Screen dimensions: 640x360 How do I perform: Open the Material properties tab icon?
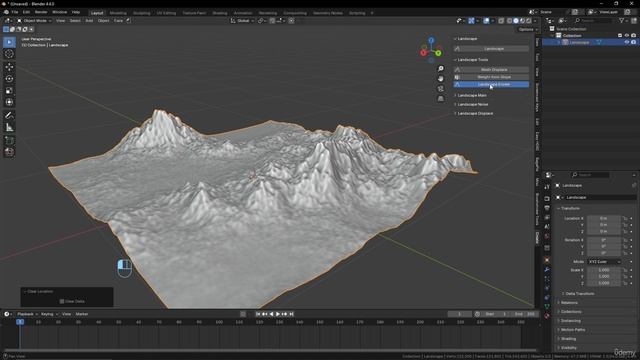click(x=547, y=316)
